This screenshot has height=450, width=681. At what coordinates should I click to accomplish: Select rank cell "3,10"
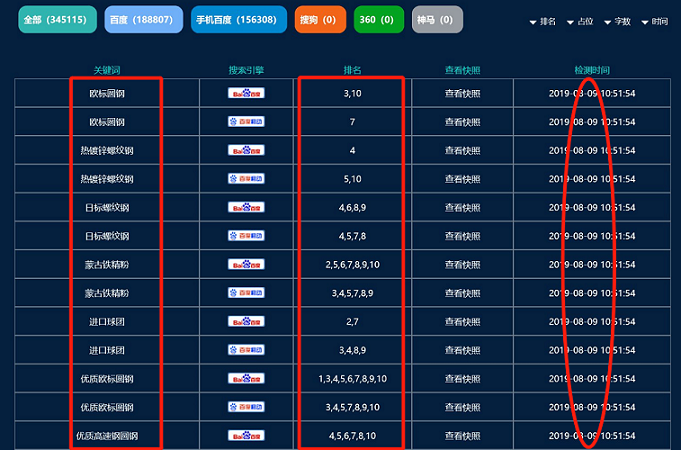352,93
